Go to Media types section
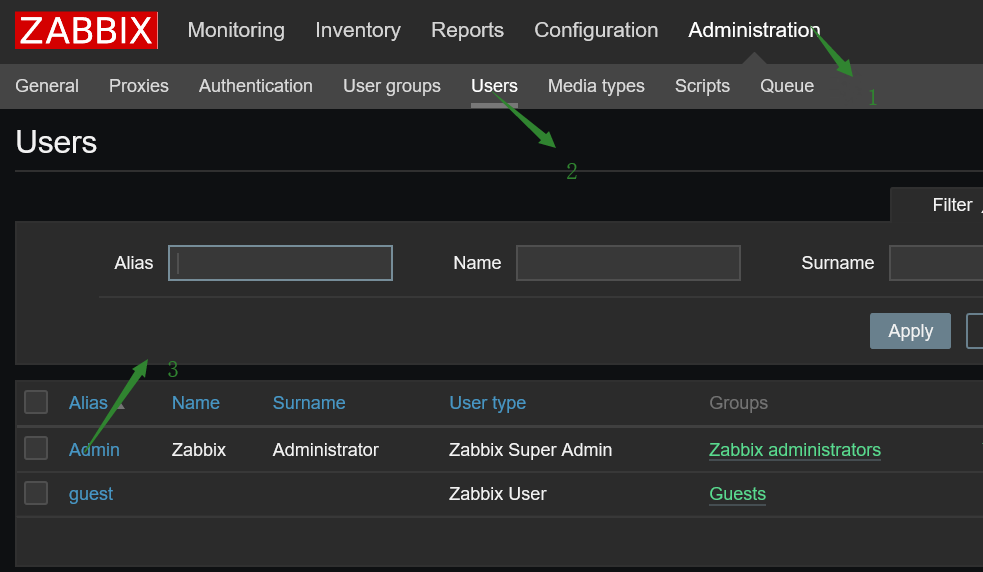The width and height of the screenshot is (983, 572). 596,86
